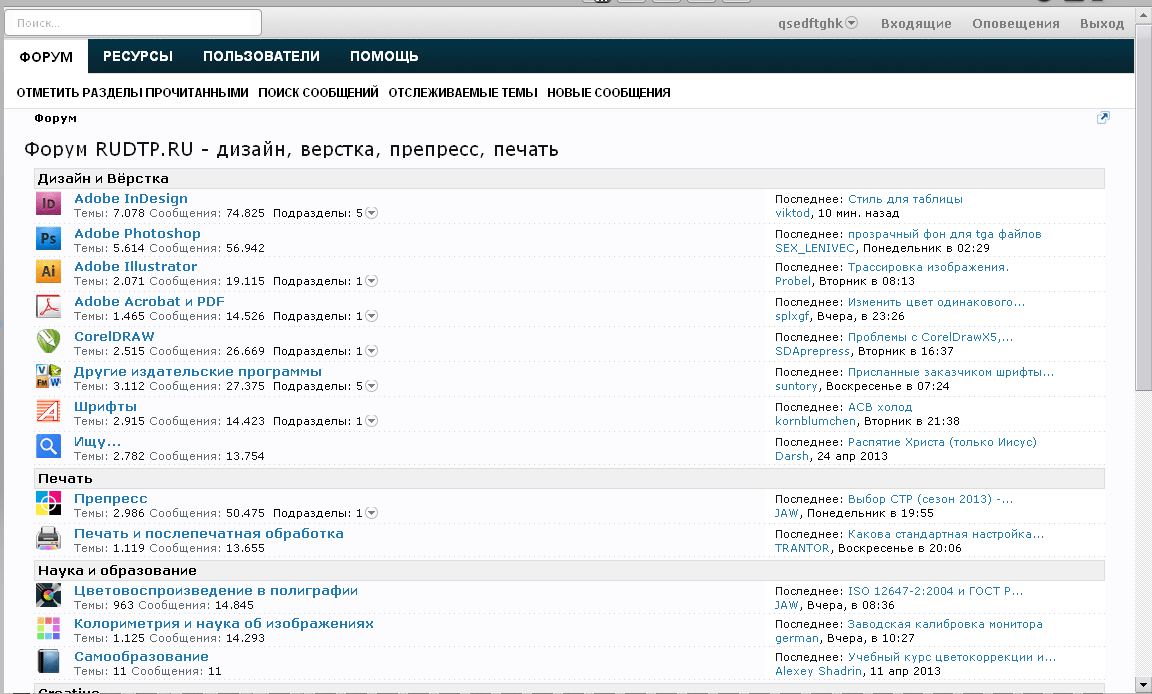Open the CorelDRAW forum link
The width and height of the screenshot is (1152, 694).
(115, 336)
